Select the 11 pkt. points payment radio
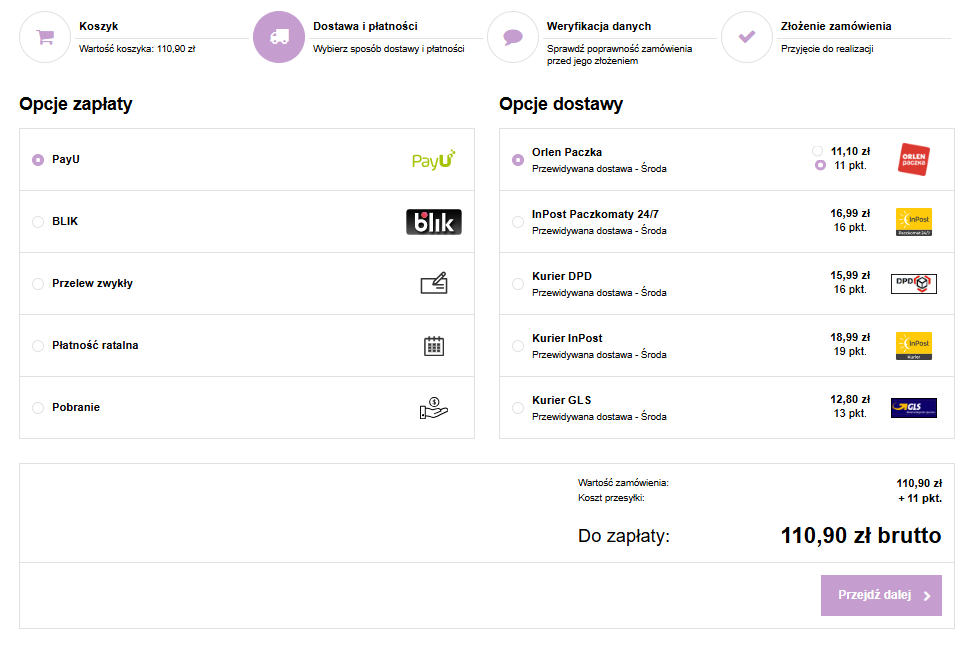Viewport: 970px width, 645px height. tap(820, 165)
